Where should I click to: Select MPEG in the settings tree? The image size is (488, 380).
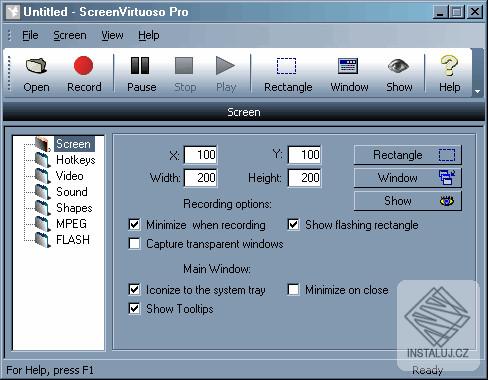[71, 224]
